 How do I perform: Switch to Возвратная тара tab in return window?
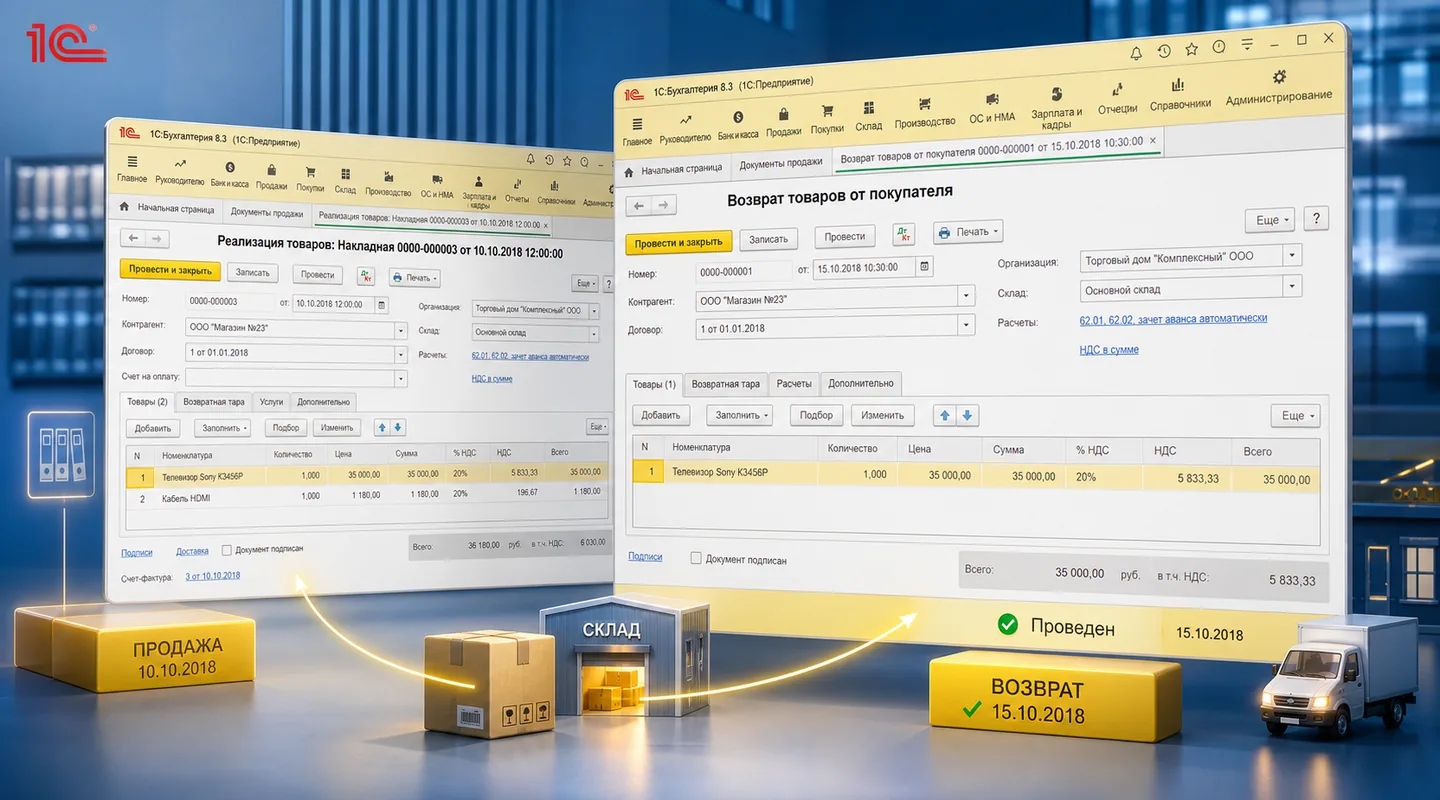click(x=726, y=384)
